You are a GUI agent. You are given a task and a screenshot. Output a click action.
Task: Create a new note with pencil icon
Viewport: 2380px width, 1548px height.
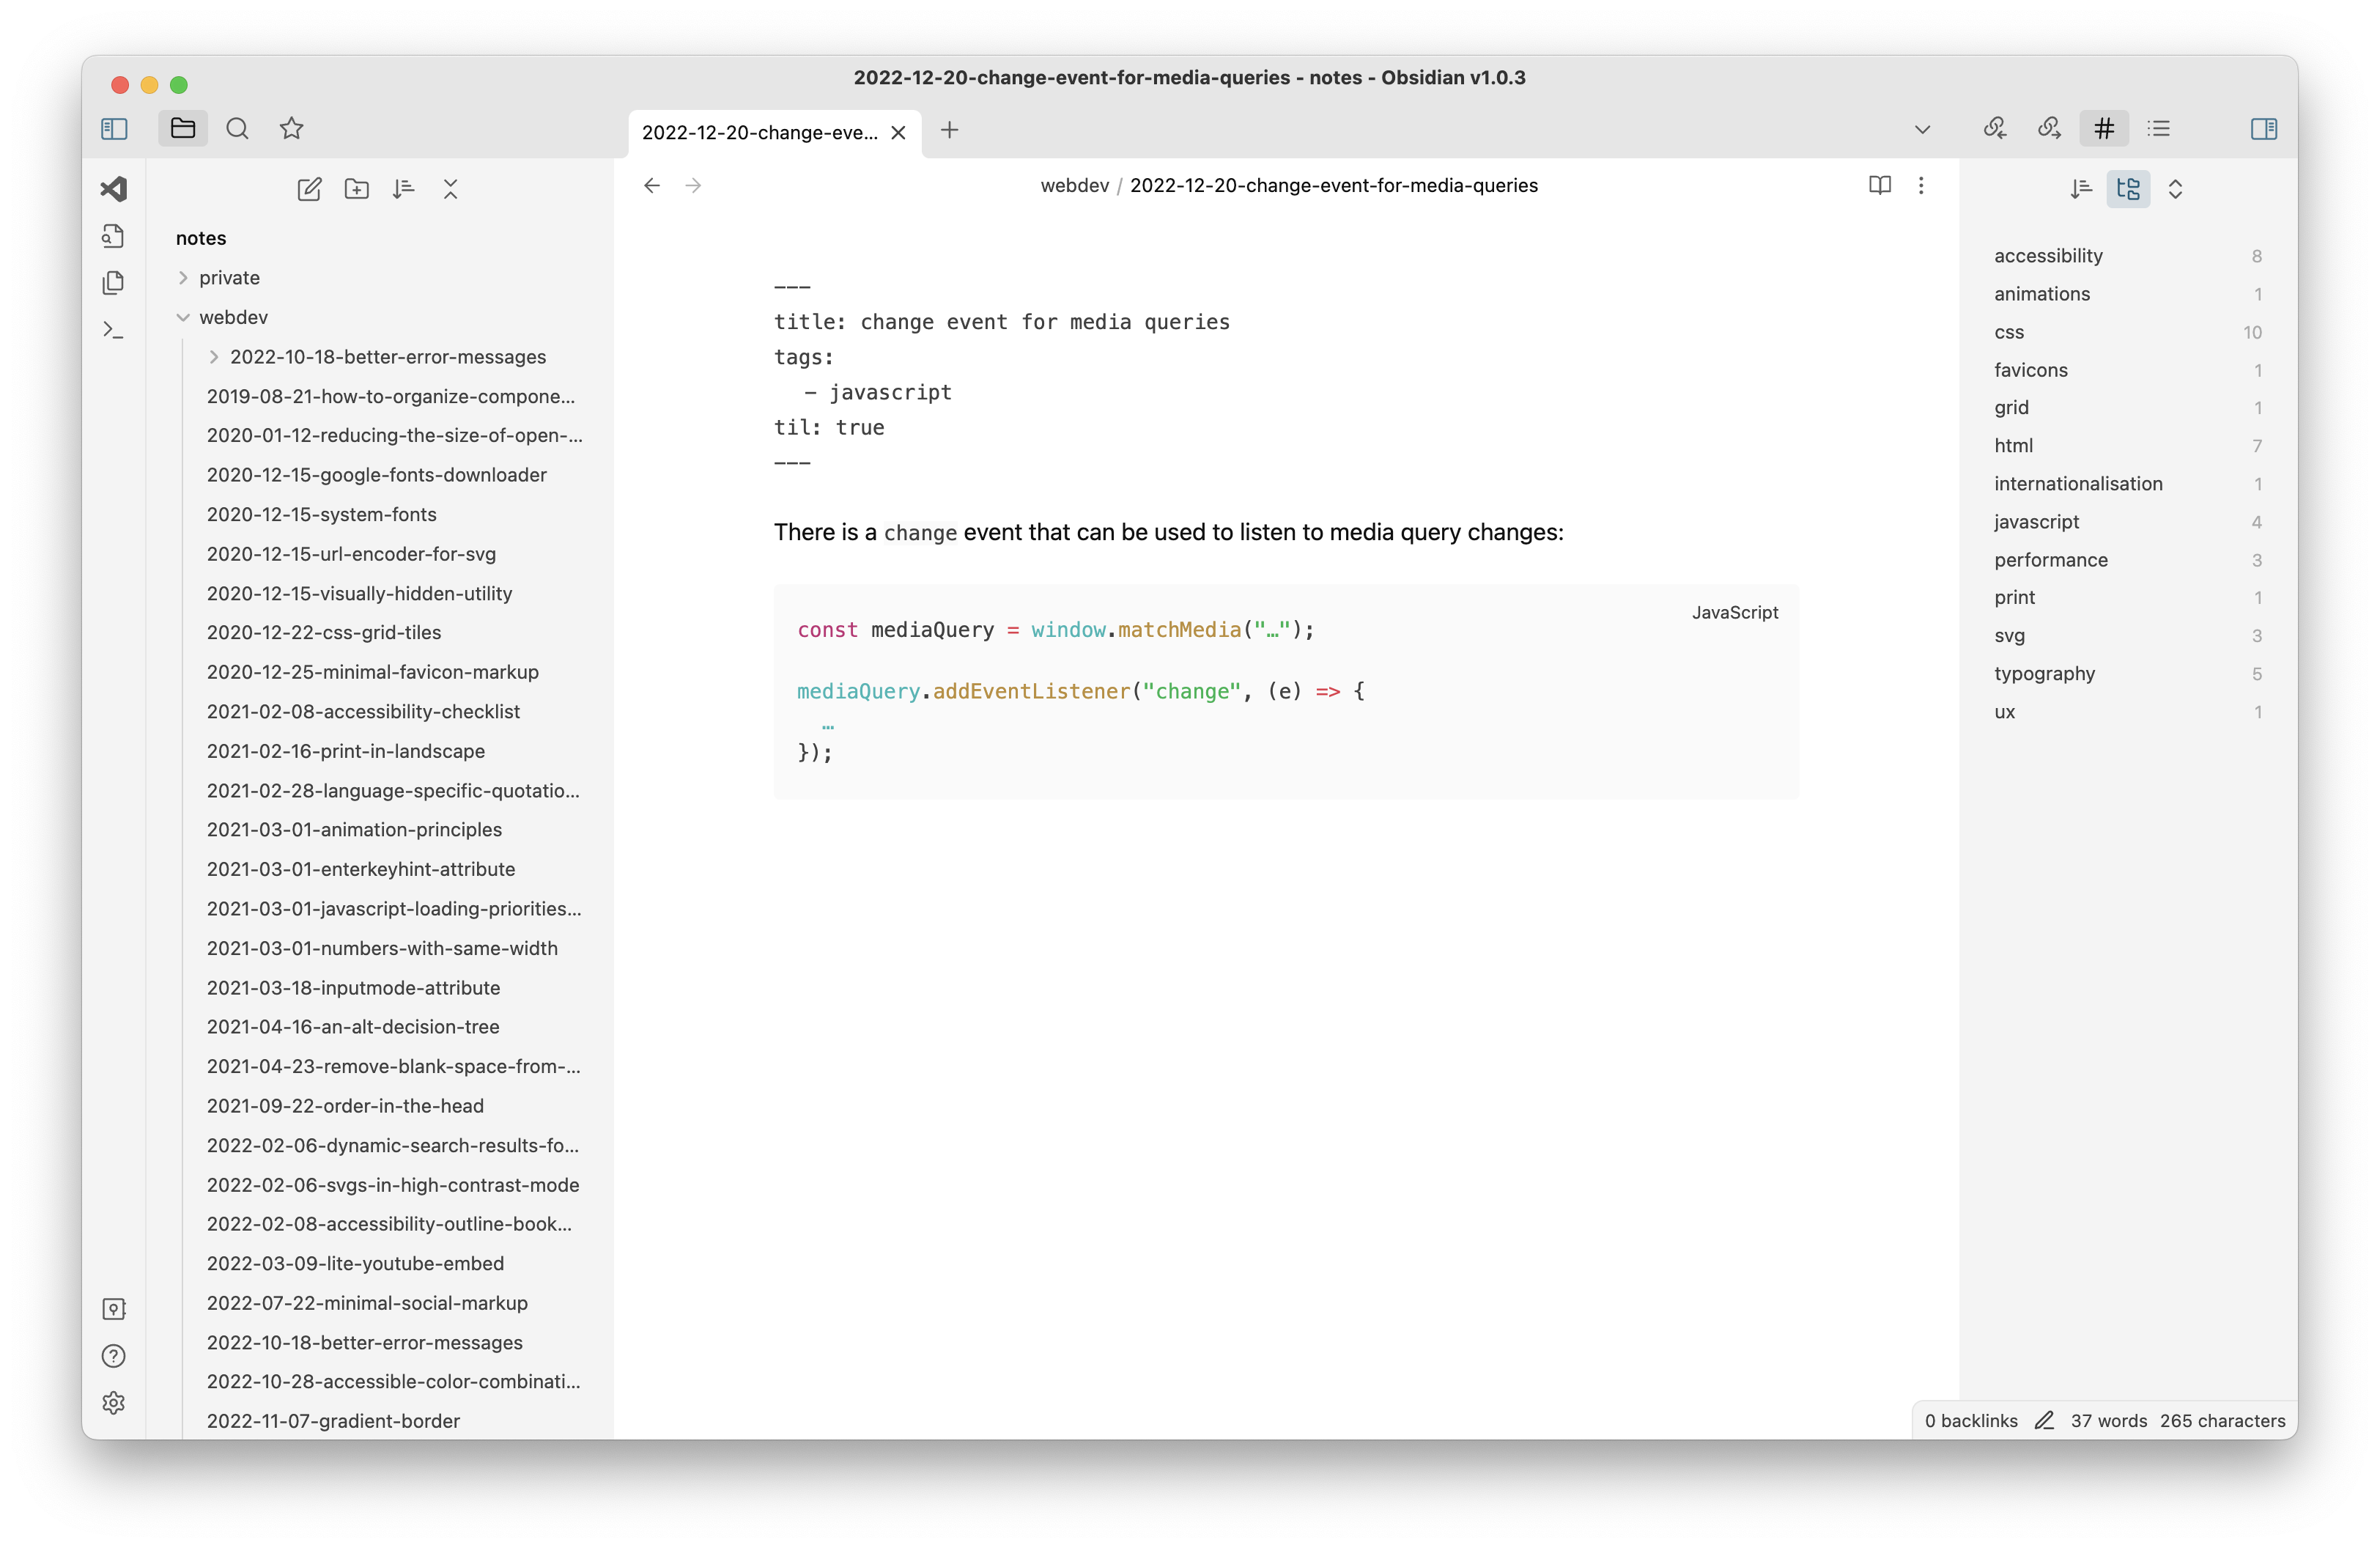pos(309,189)
